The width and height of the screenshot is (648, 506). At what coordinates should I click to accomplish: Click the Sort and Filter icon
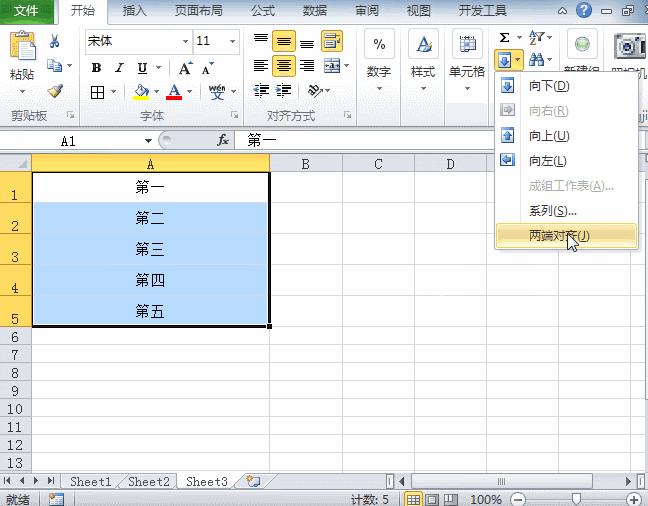[536, 38]
